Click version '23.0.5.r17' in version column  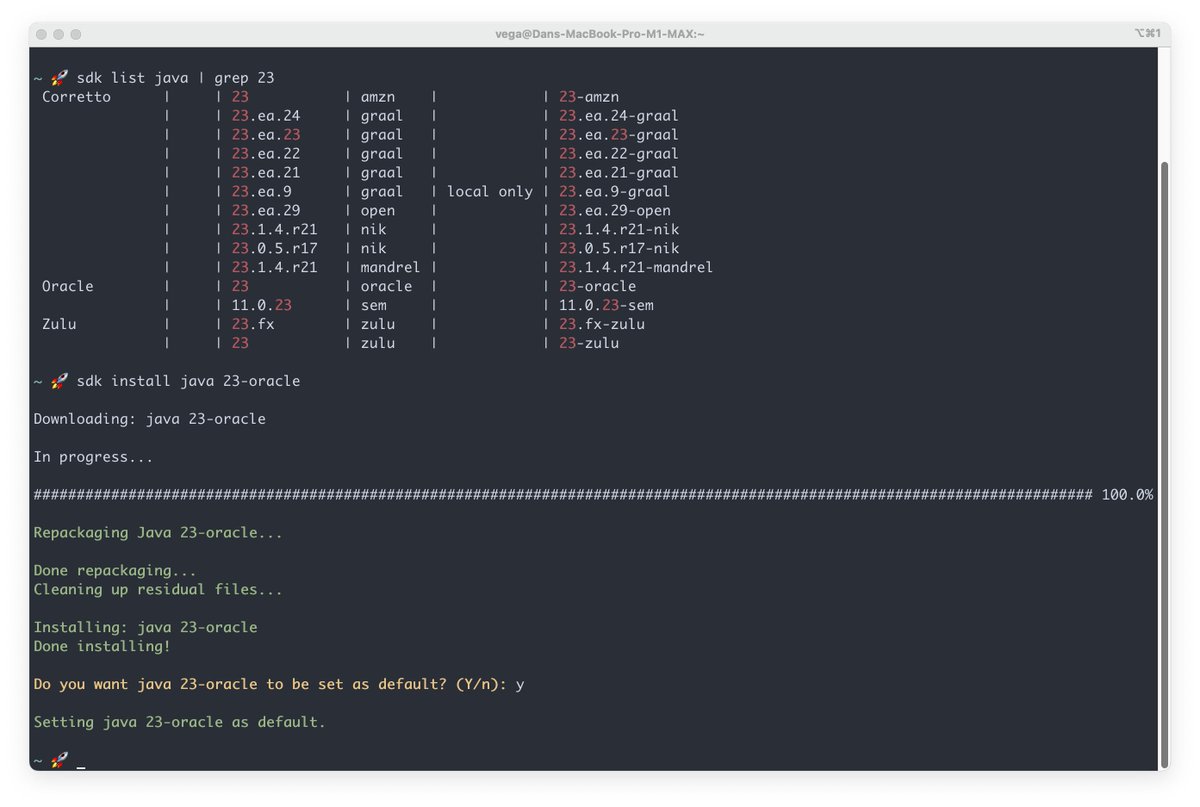point(274,249)
